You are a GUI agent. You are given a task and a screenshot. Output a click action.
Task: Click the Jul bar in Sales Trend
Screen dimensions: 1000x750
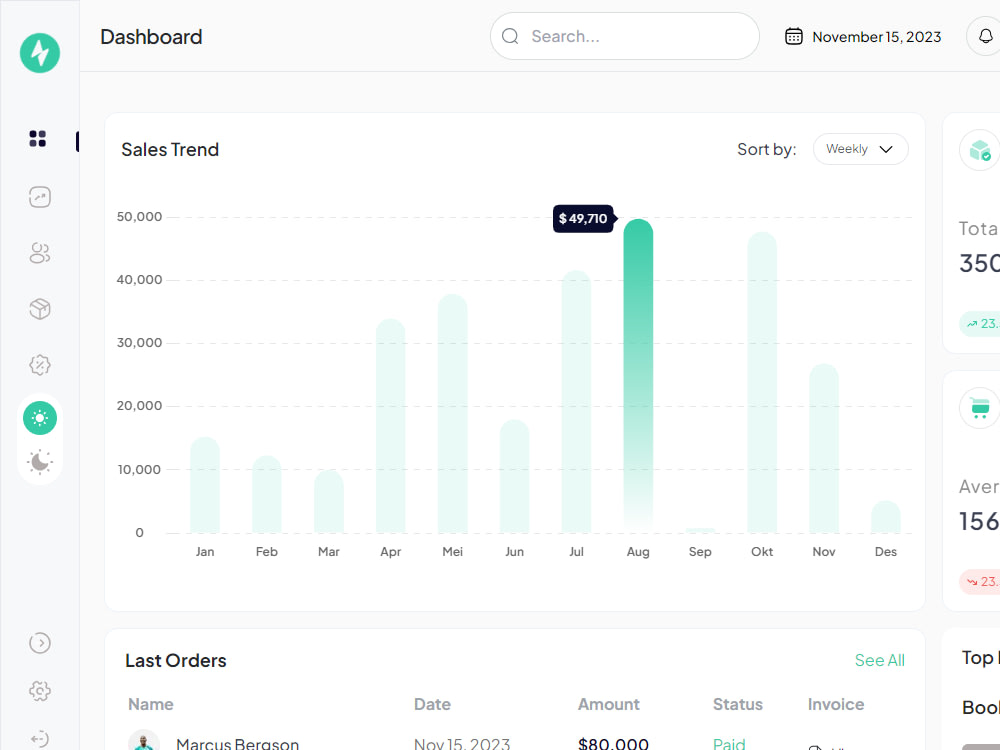tap(576, 402)
